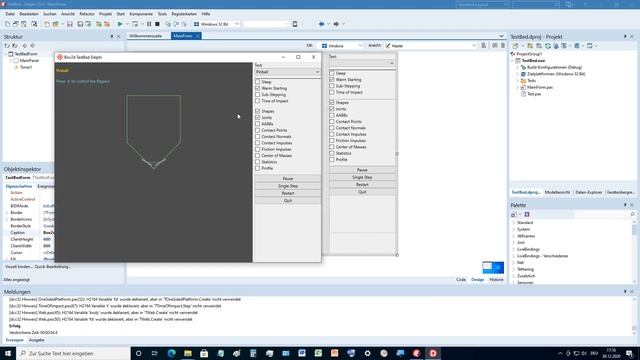Open the Pinball test dropdown
This screenshot has width=640, height=360.
tap(287, 72)
